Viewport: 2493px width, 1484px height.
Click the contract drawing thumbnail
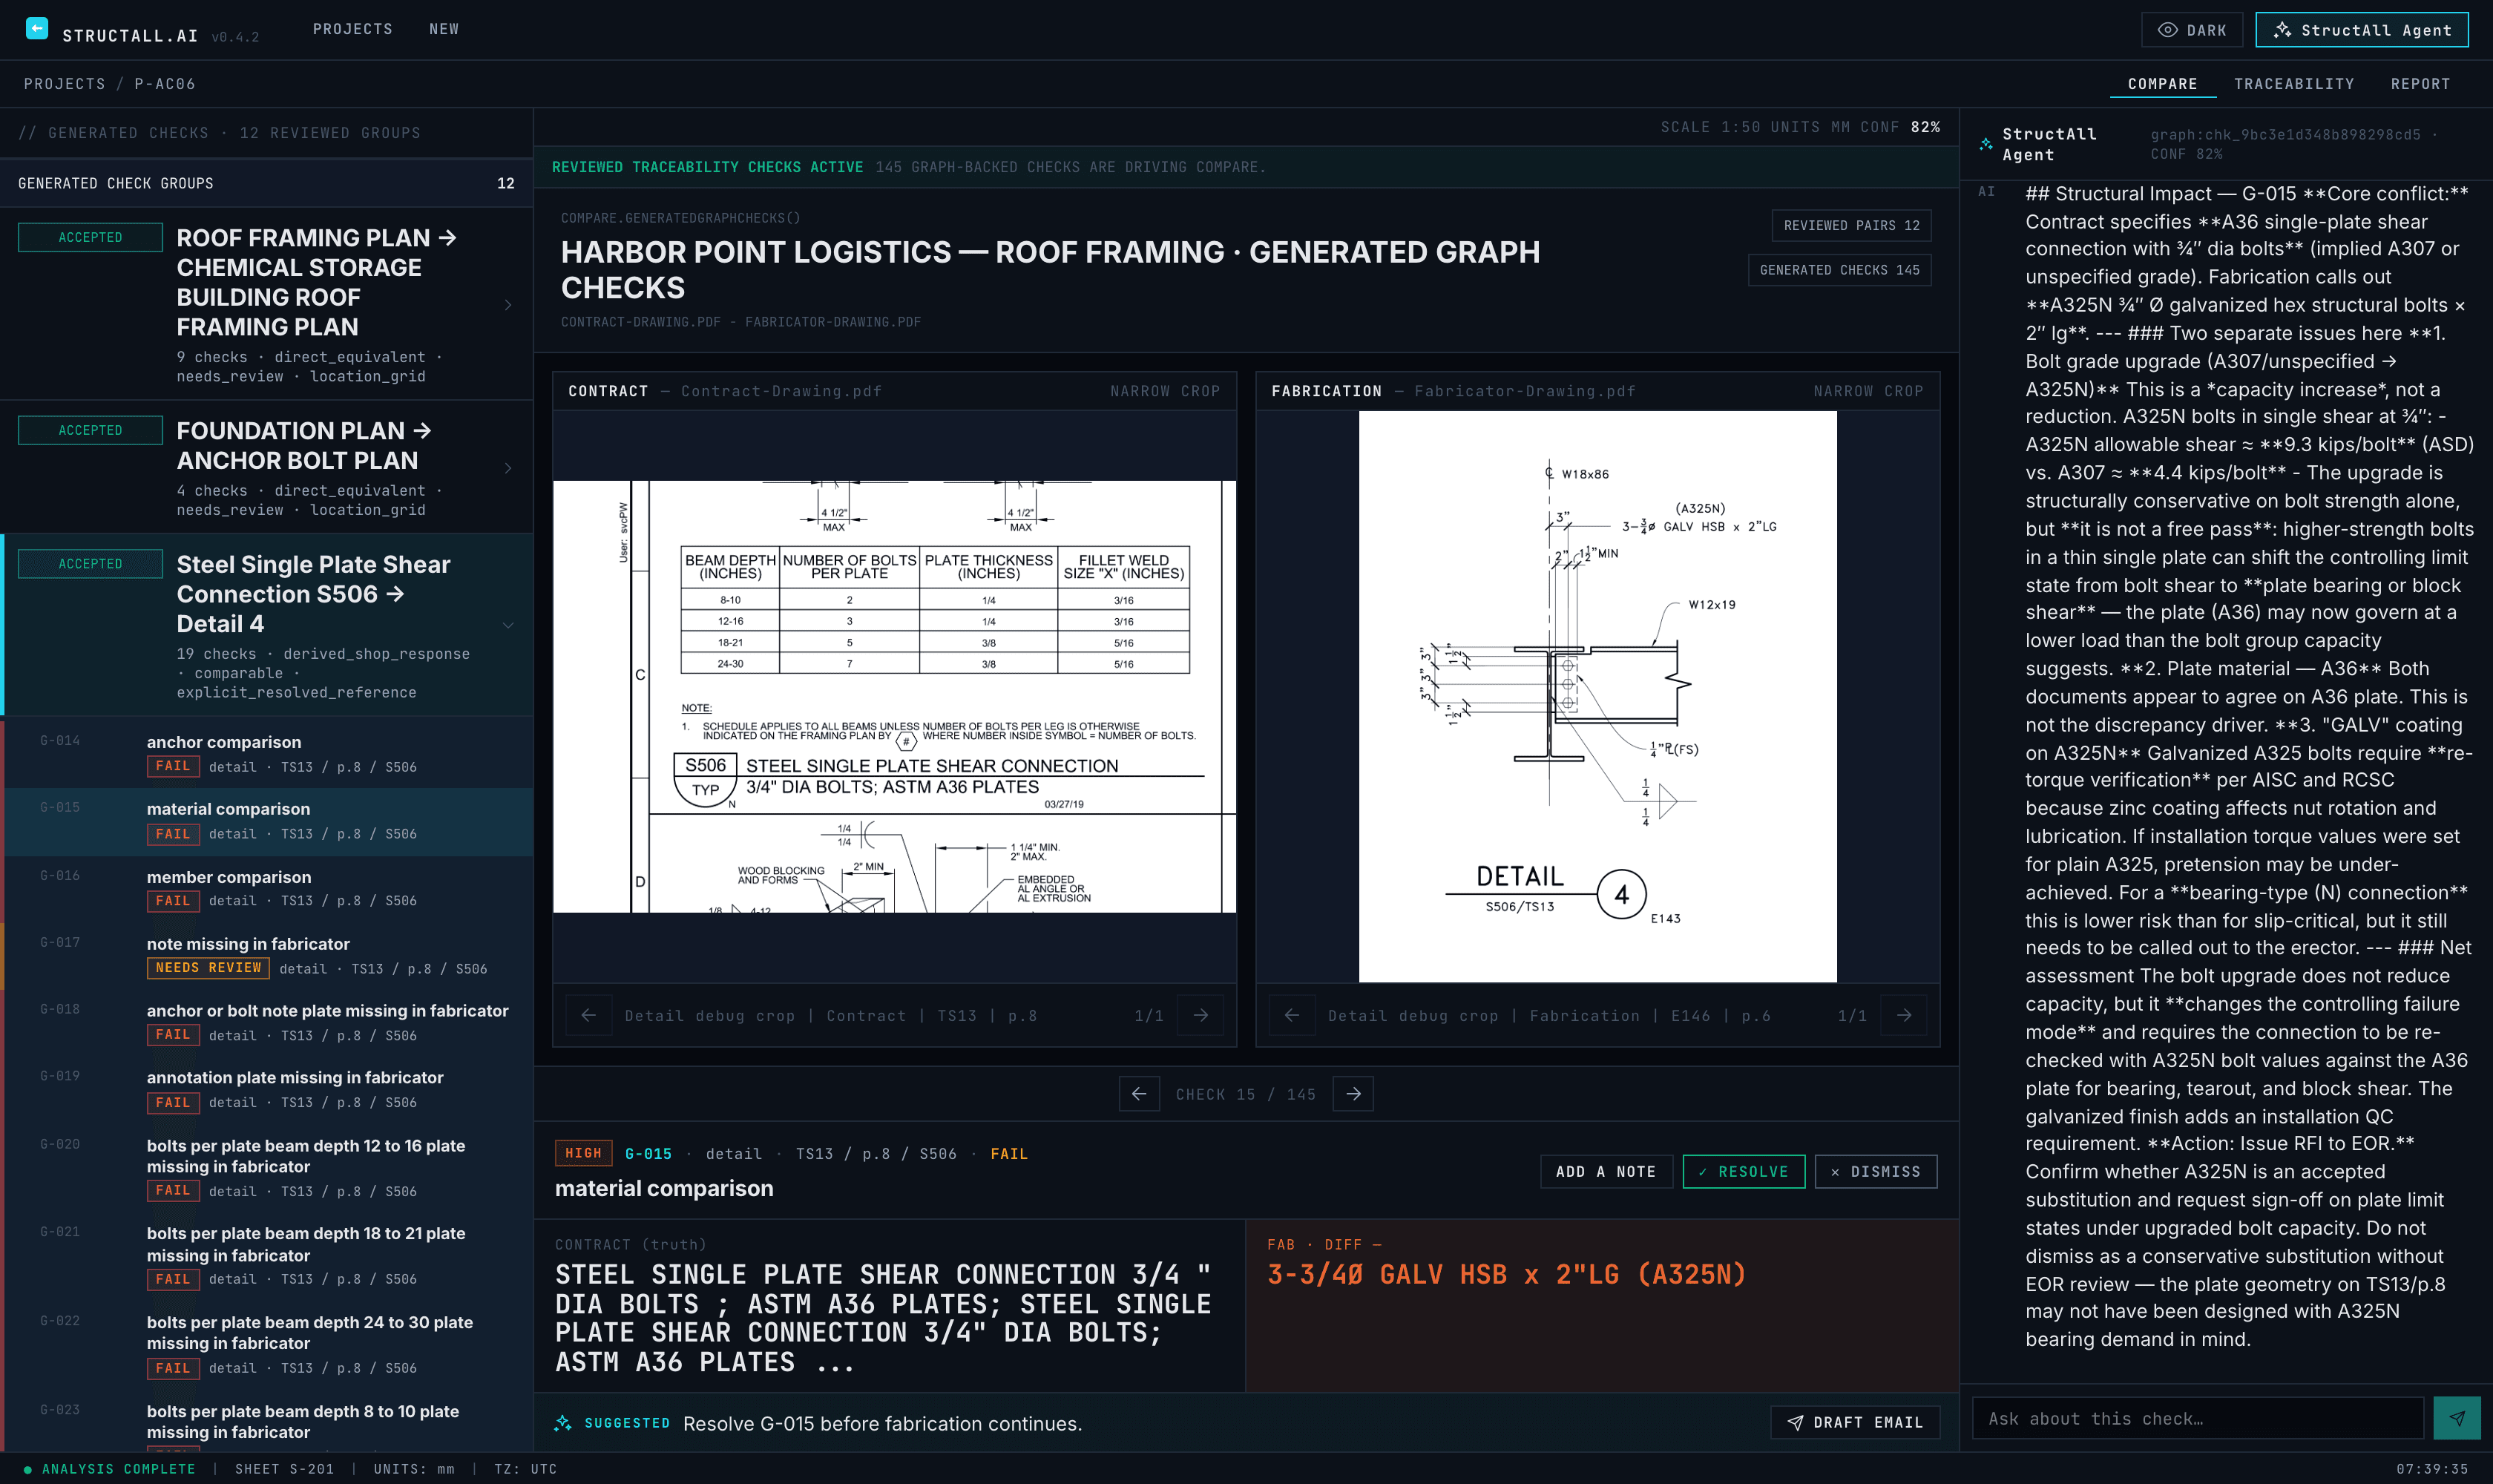[x=894, y=697]
